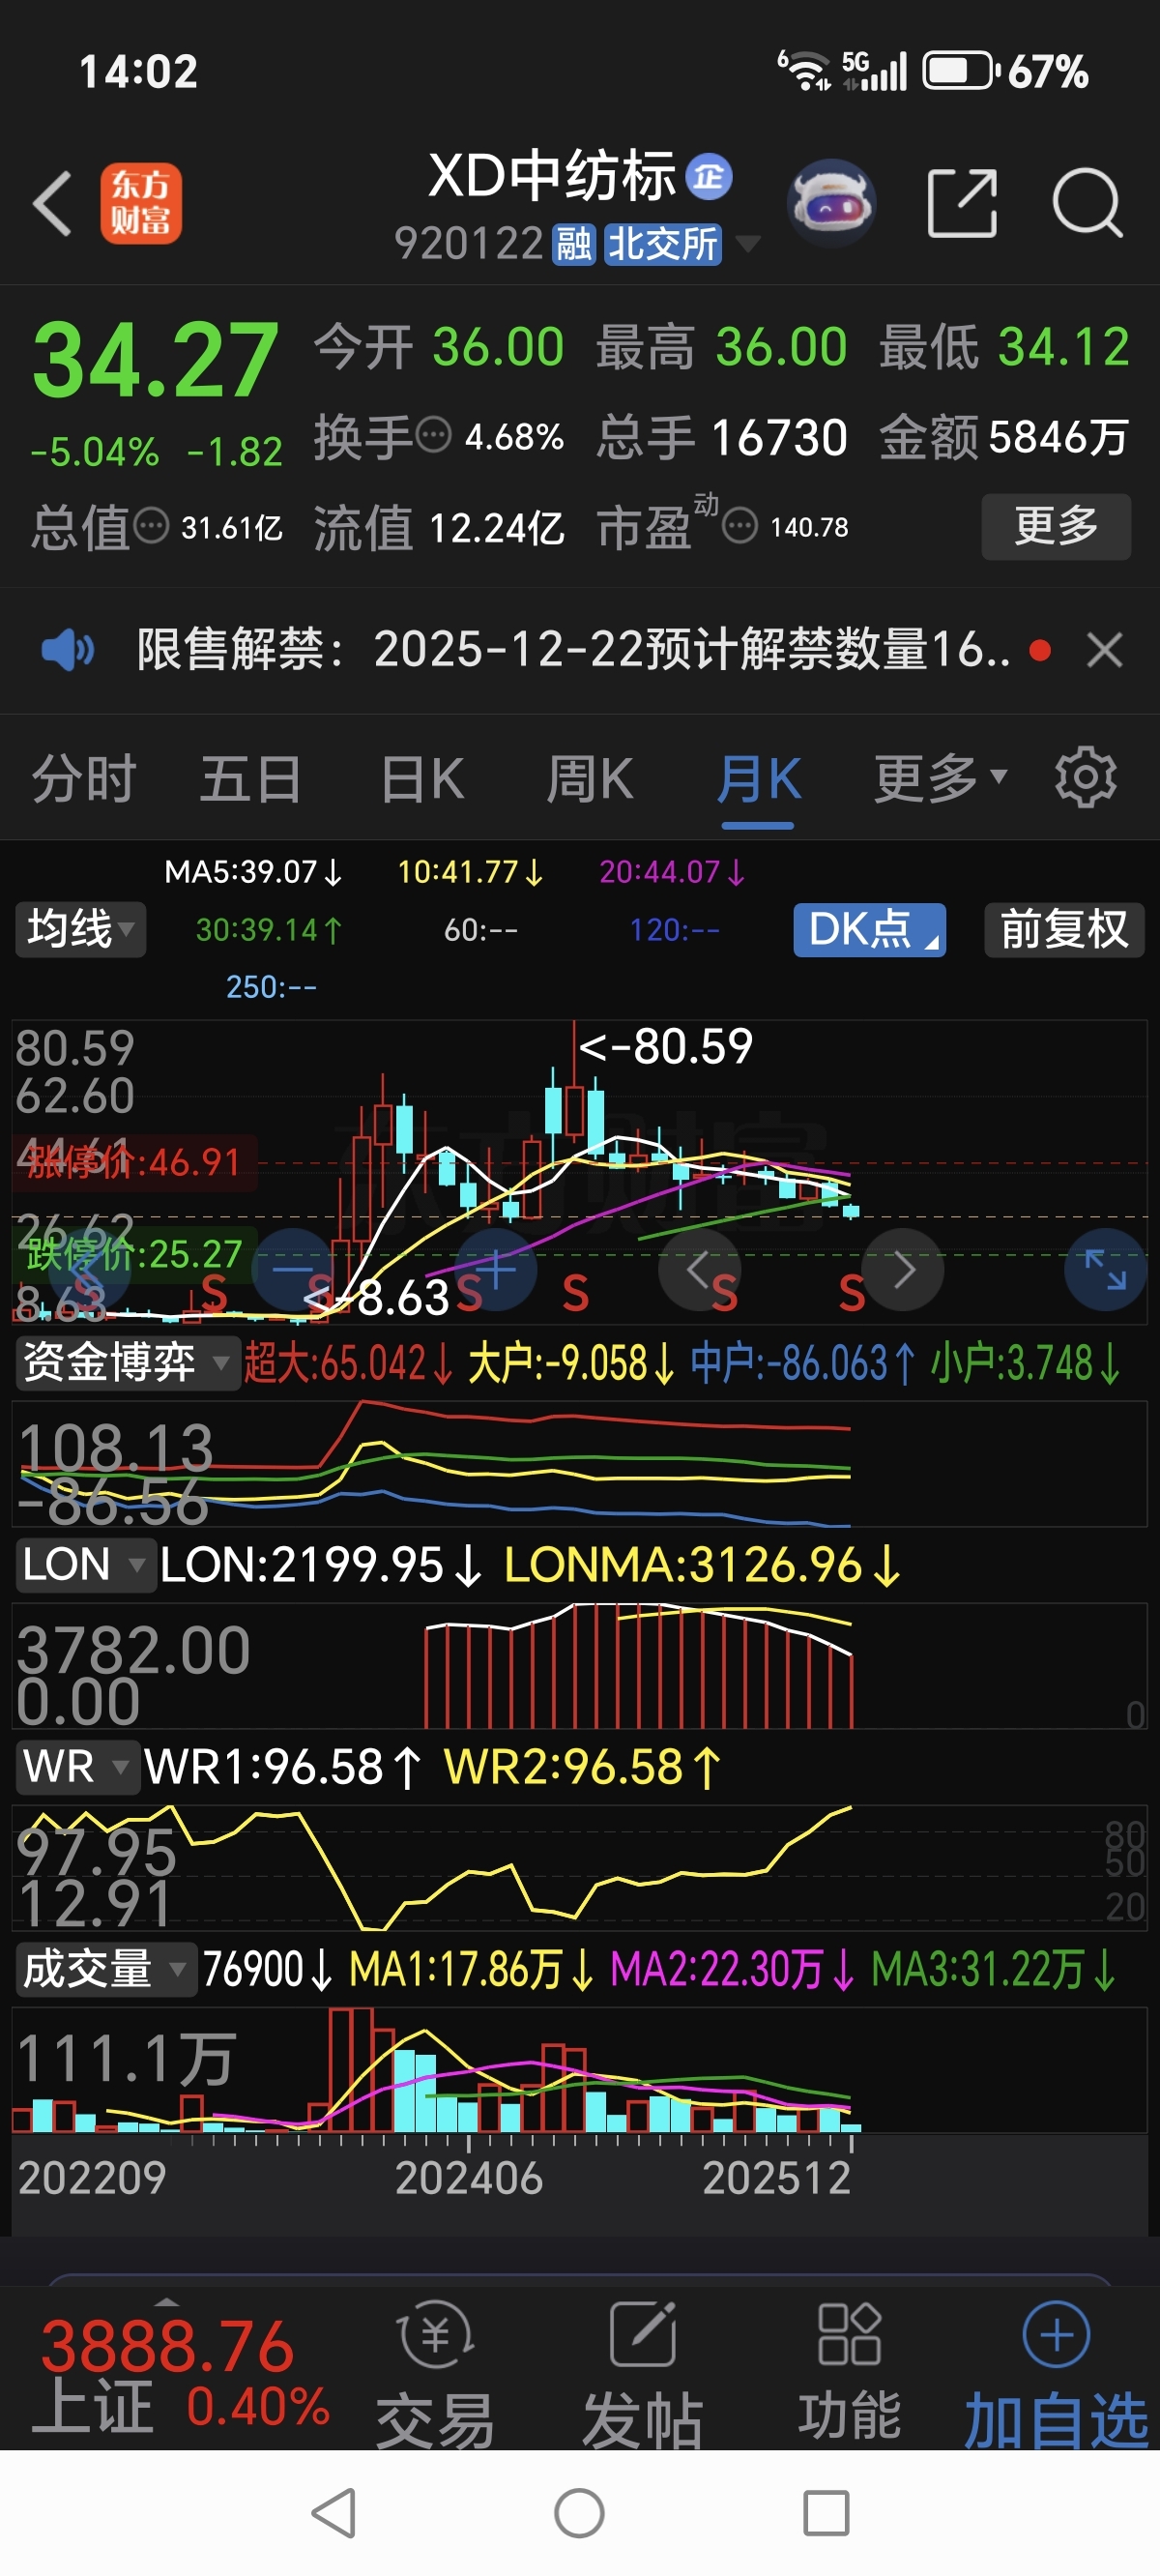Expand the index ticker up caret
The width and height of the screenshot is (1160, 2576).
tap(167, 2300)
